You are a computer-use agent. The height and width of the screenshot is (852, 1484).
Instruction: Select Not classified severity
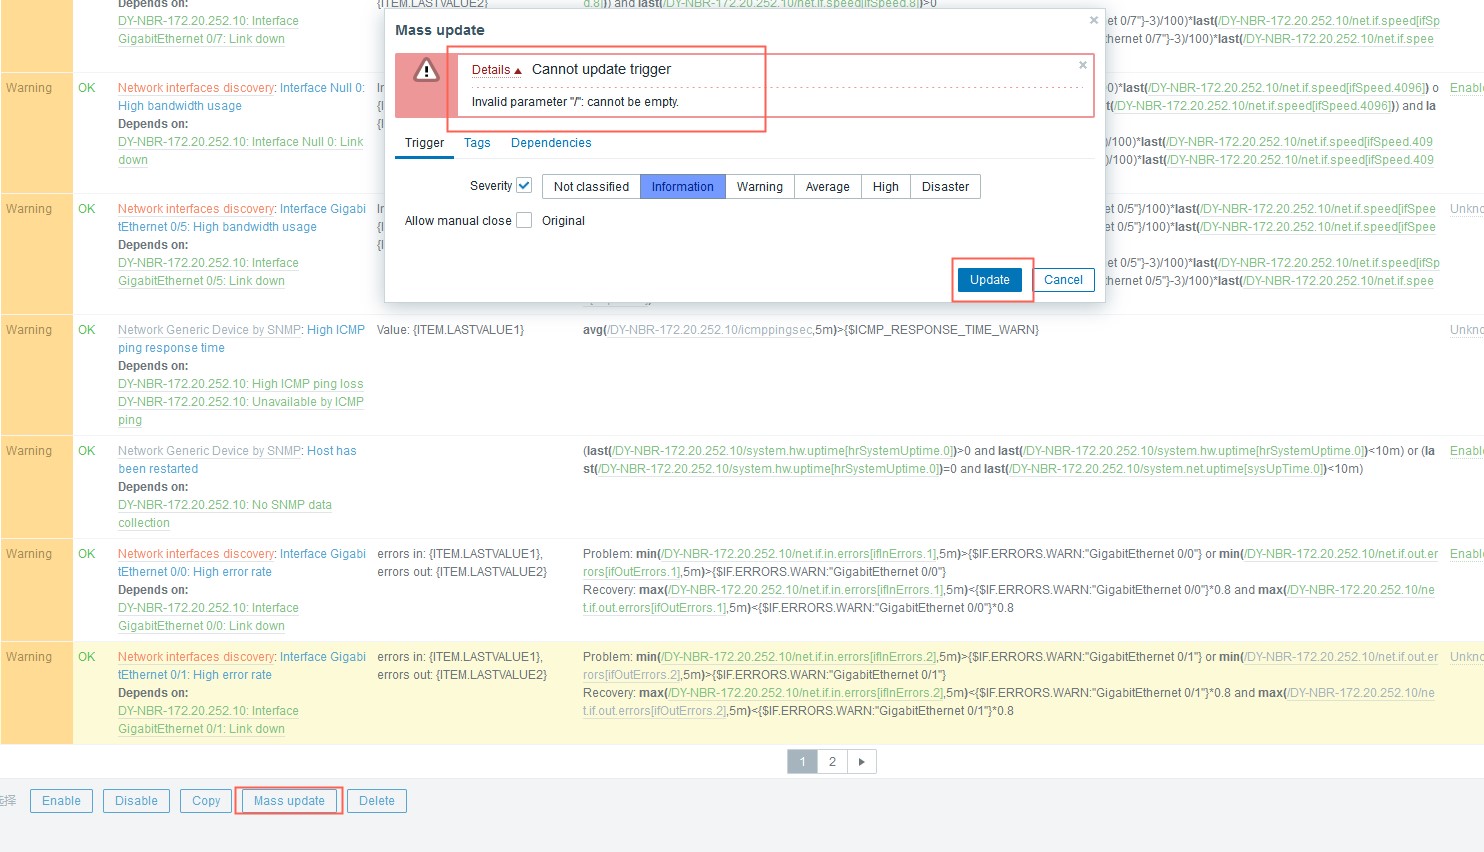[x=590, y=187]
